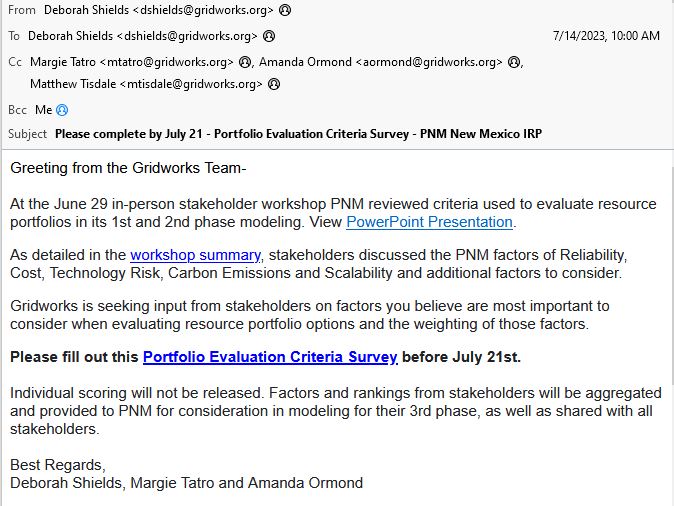The height and width of the screenshot is (506, 674).
Task: Click recipient Deborah Shields in To field
Action: [x=143, y=36]
